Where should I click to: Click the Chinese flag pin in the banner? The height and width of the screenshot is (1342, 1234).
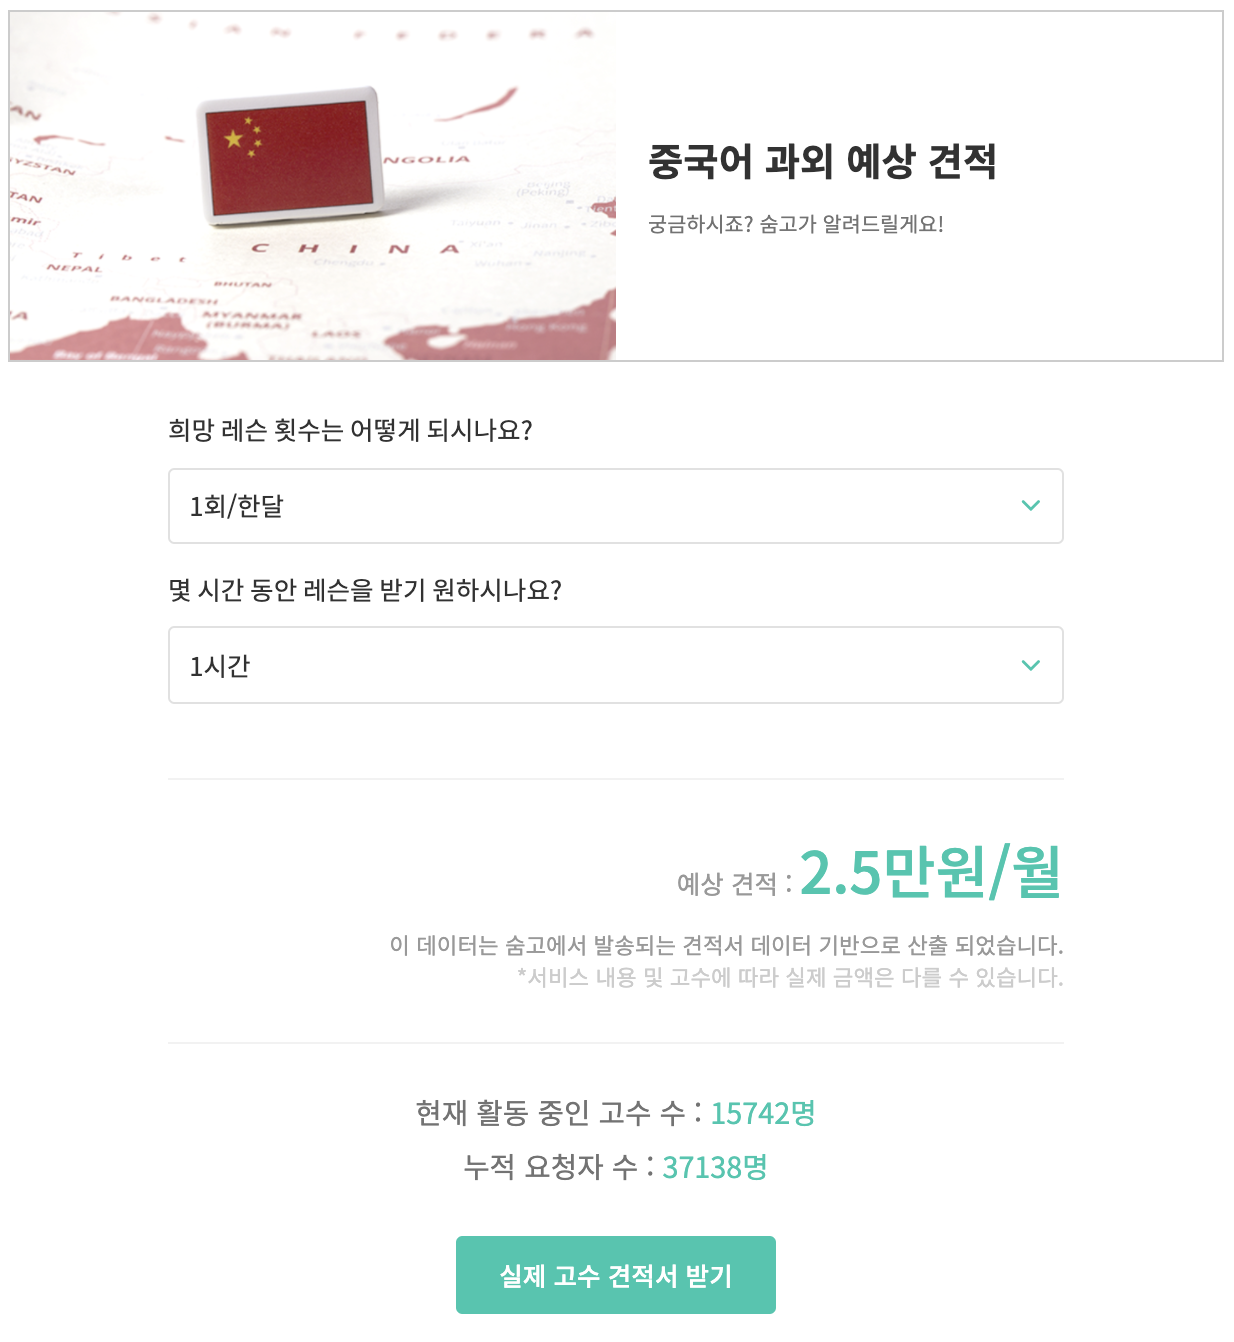coord(292,155)
